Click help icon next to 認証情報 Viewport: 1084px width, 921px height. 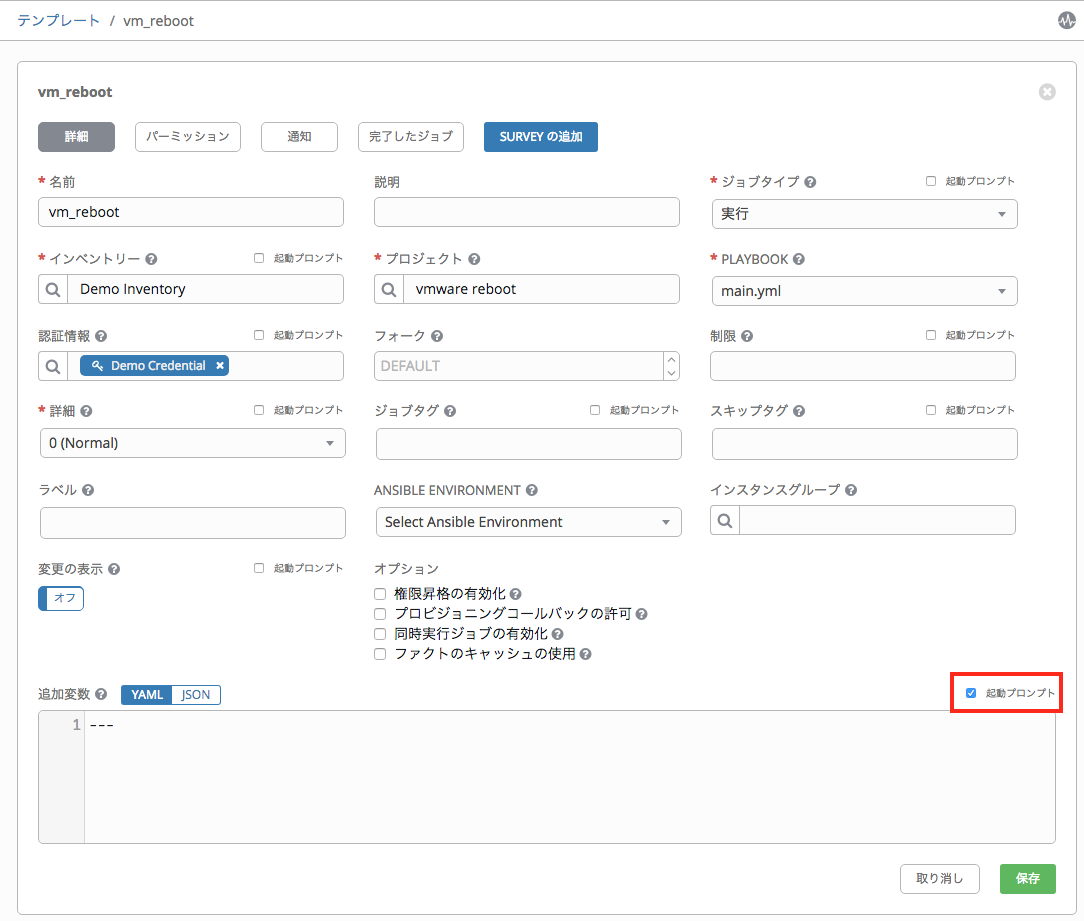[x=101, y=336]
